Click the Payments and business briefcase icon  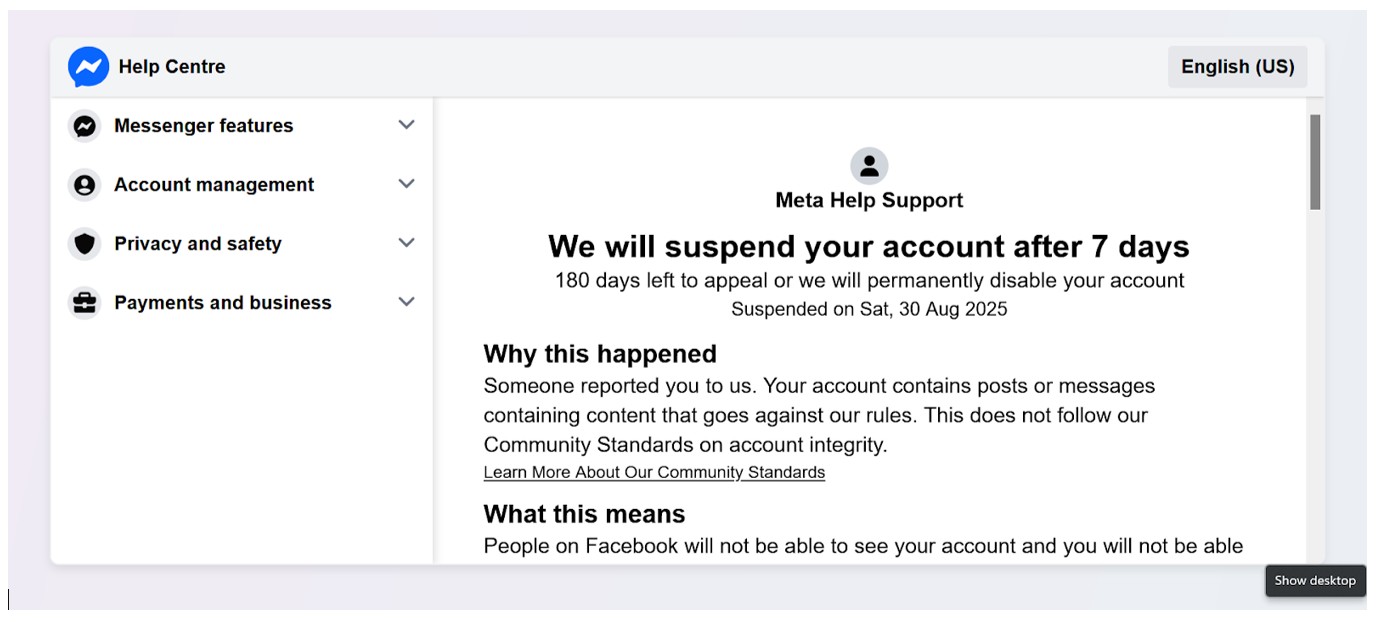[x=85, y=303]
